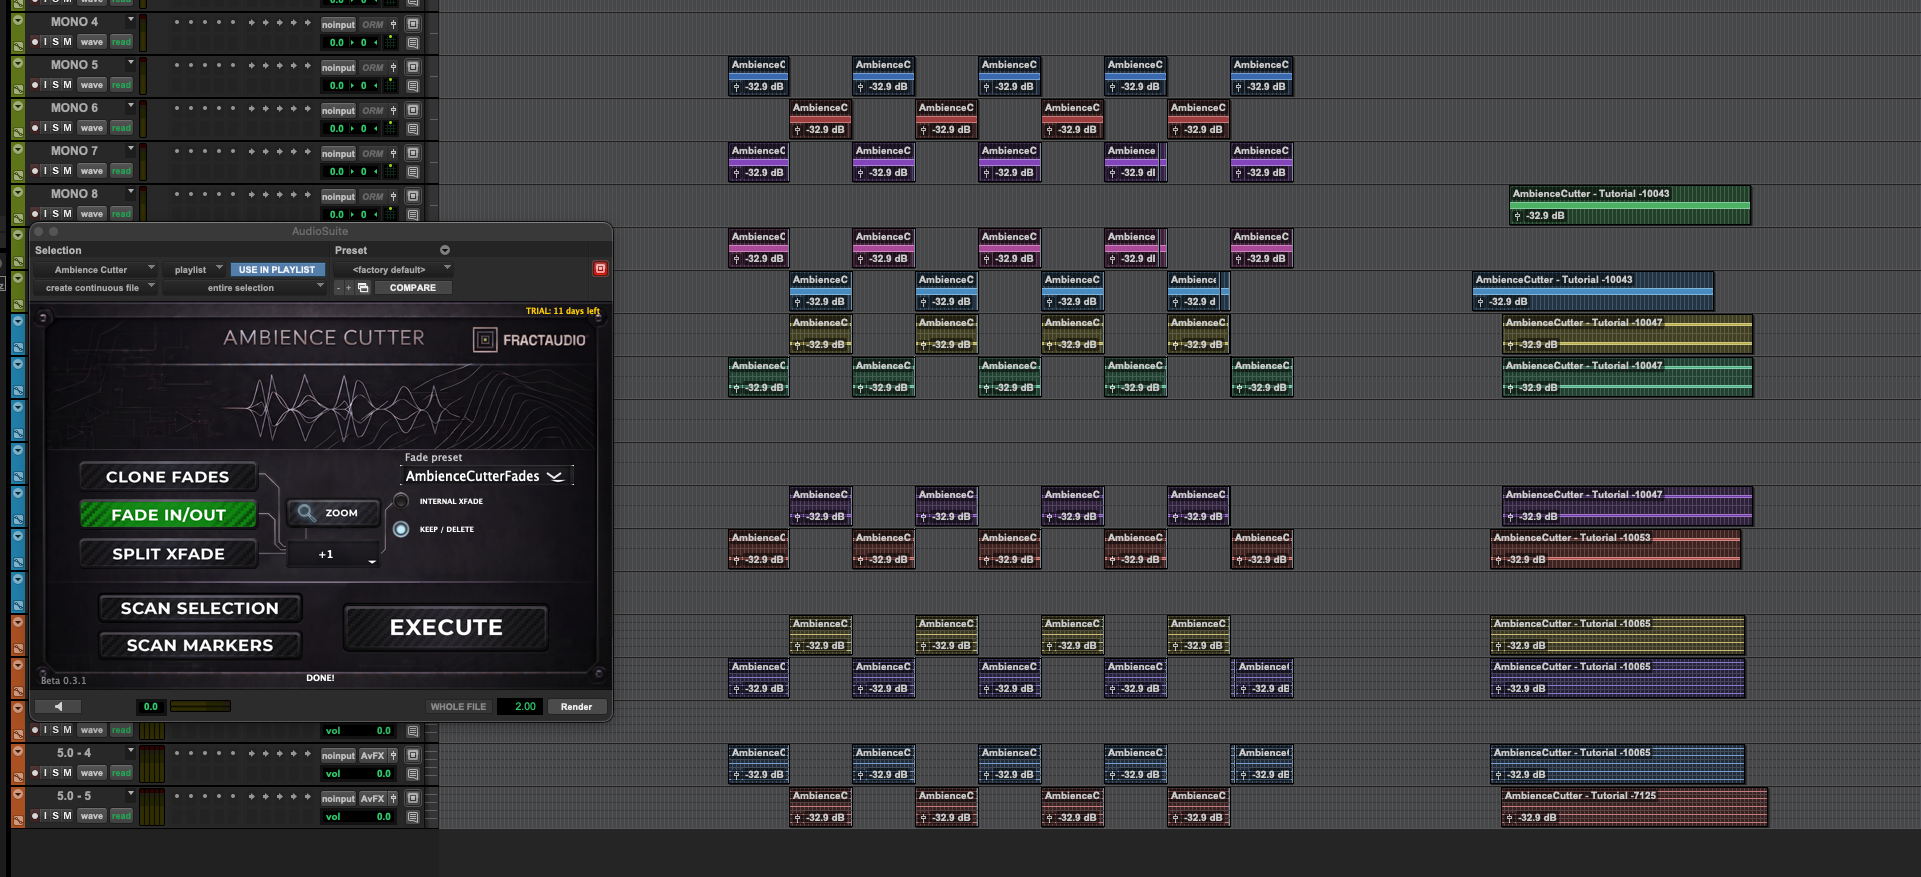Toggle input monitoring on MONO 7
The image size is (1921, 877).
click(45, 171)
